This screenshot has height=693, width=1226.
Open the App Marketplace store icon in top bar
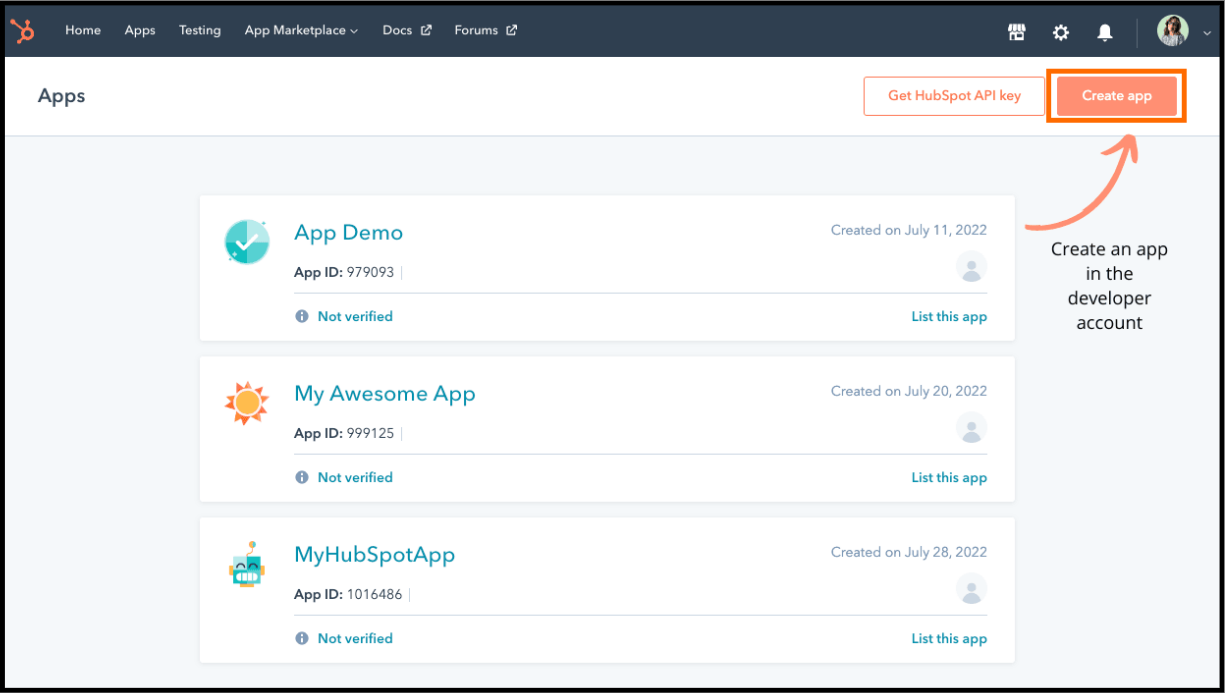coord(1017,31)
